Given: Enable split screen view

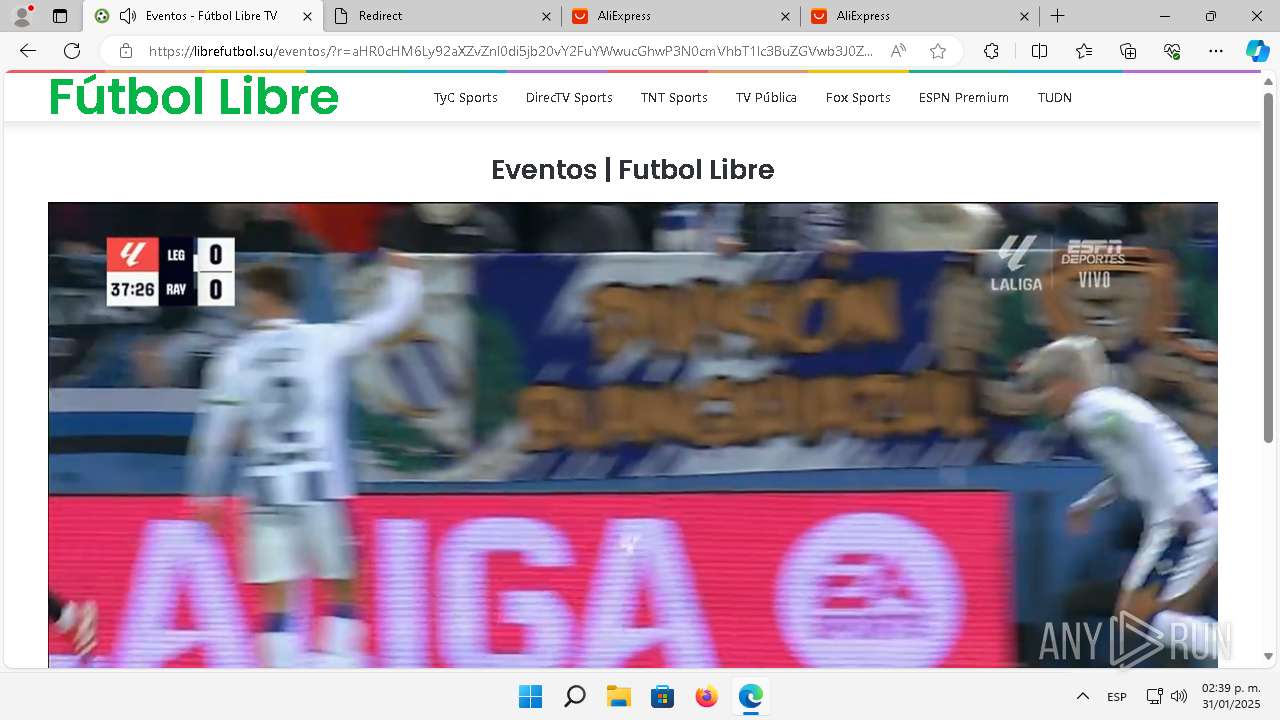Looking at the screenshot, I should coord(1039,51).
